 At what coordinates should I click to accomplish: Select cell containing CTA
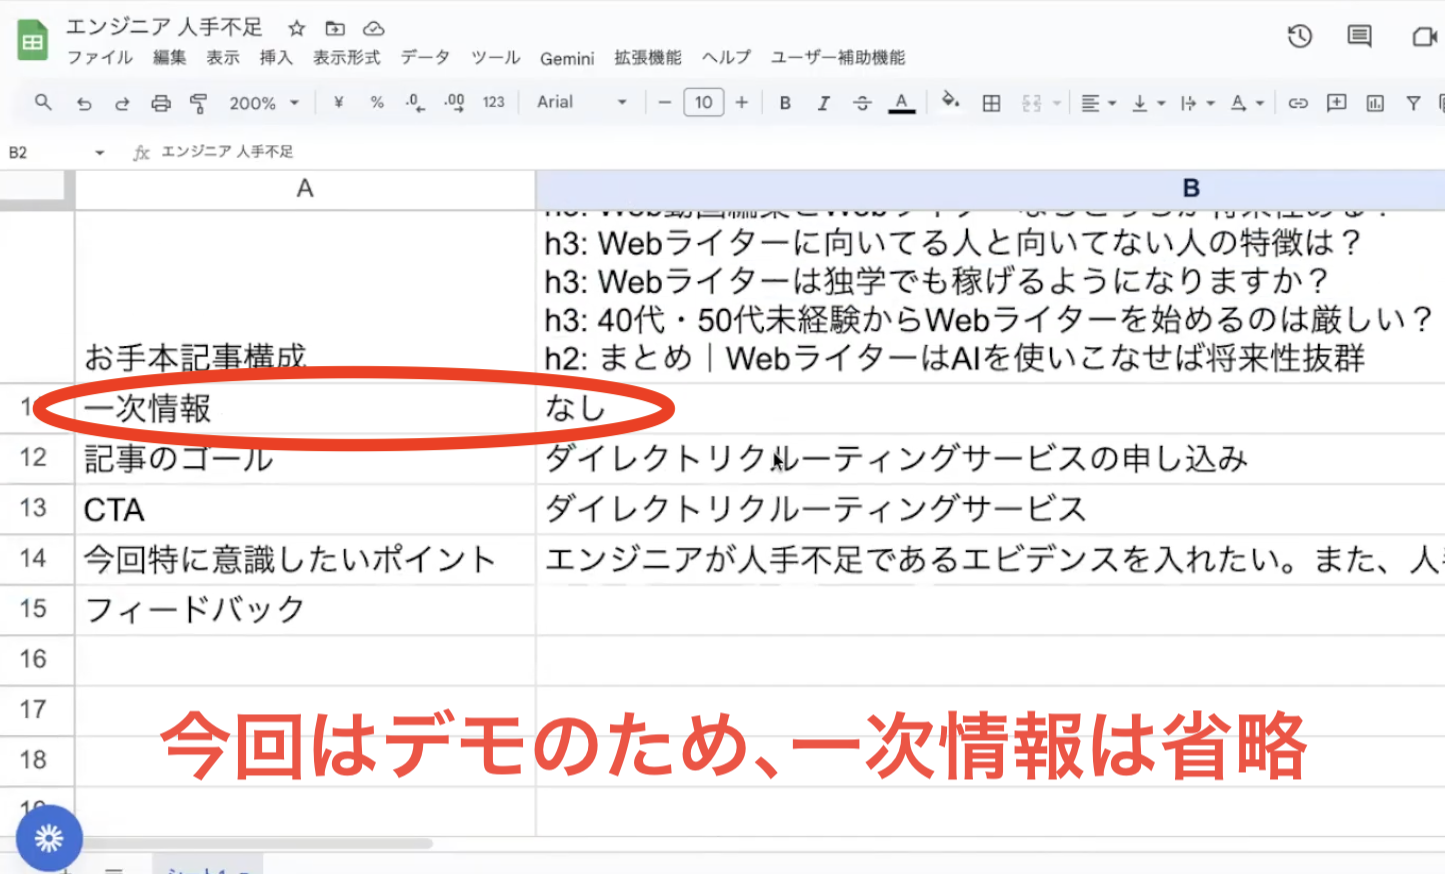[305, 509]
